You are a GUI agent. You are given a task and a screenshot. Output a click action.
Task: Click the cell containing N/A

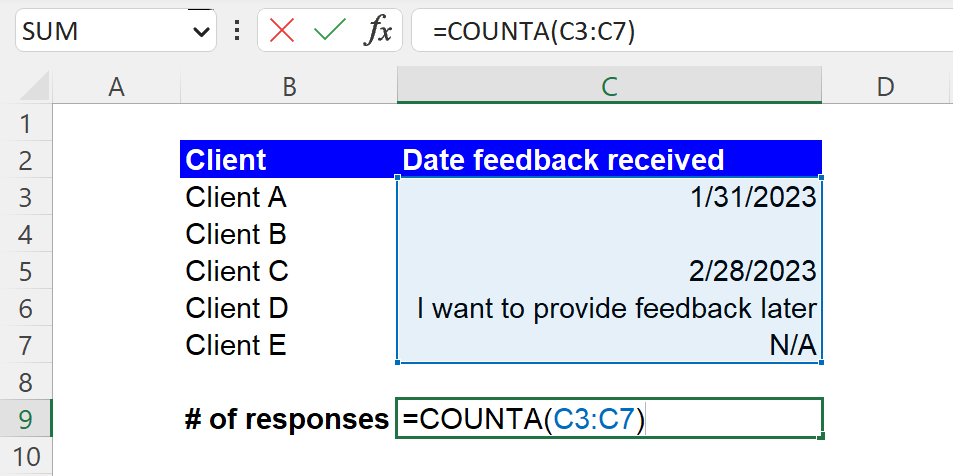coord(610,345)
